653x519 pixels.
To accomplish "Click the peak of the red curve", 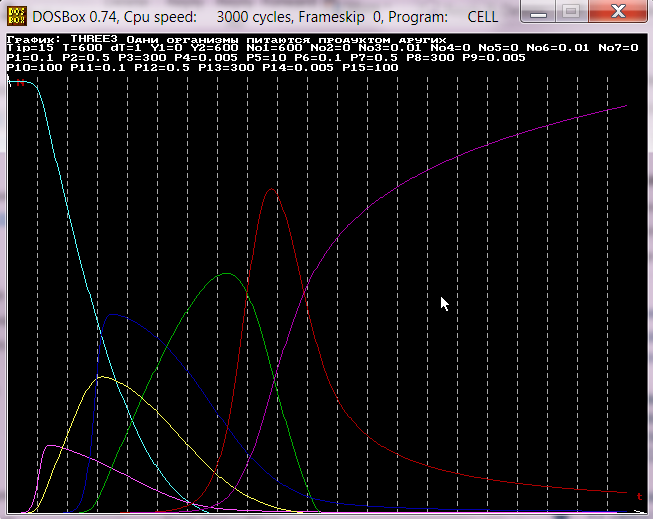I will (272, 189).
